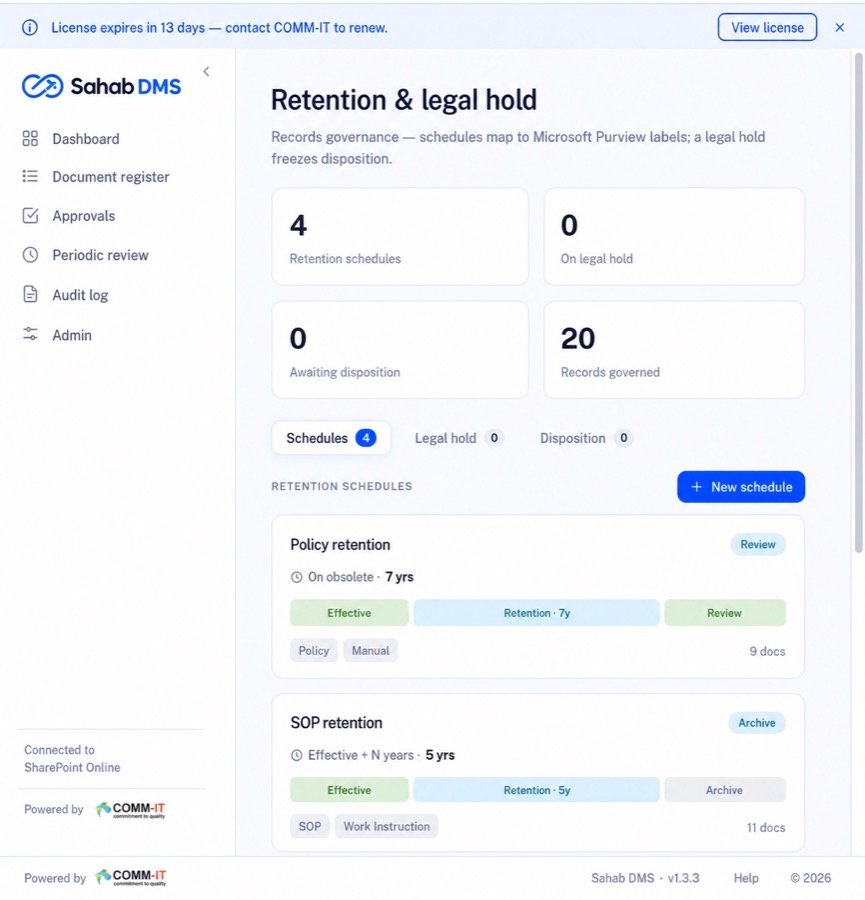Viewport: 865px width, 900px height.
Task: Click the Sahab DMS v1.3.3 version text
Action: (x=645, y=878)
